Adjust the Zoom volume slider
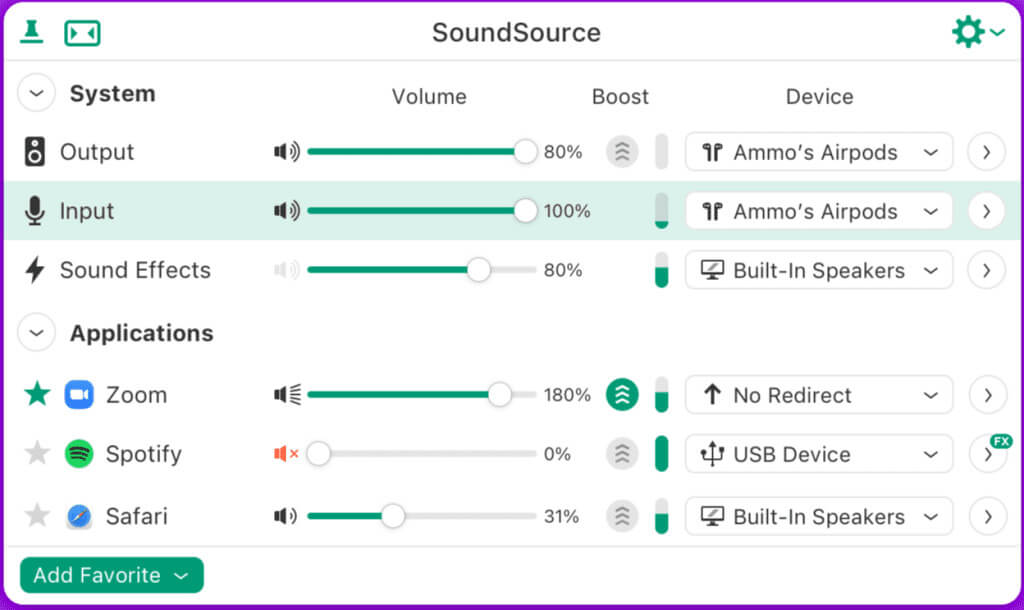The image size is (1024, 610). pyautogui.click(x=422, y=394)
